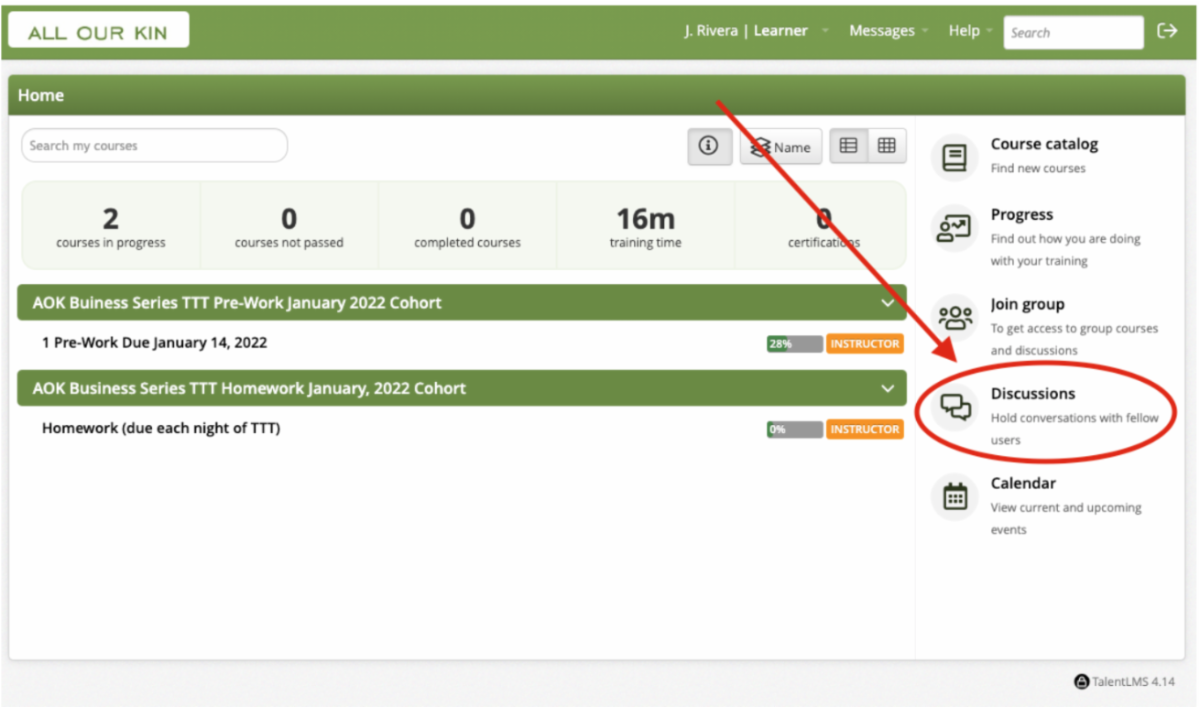Open the Course catalog book icon
This screenshot has width=1200, height=707.
pos(955,158)
